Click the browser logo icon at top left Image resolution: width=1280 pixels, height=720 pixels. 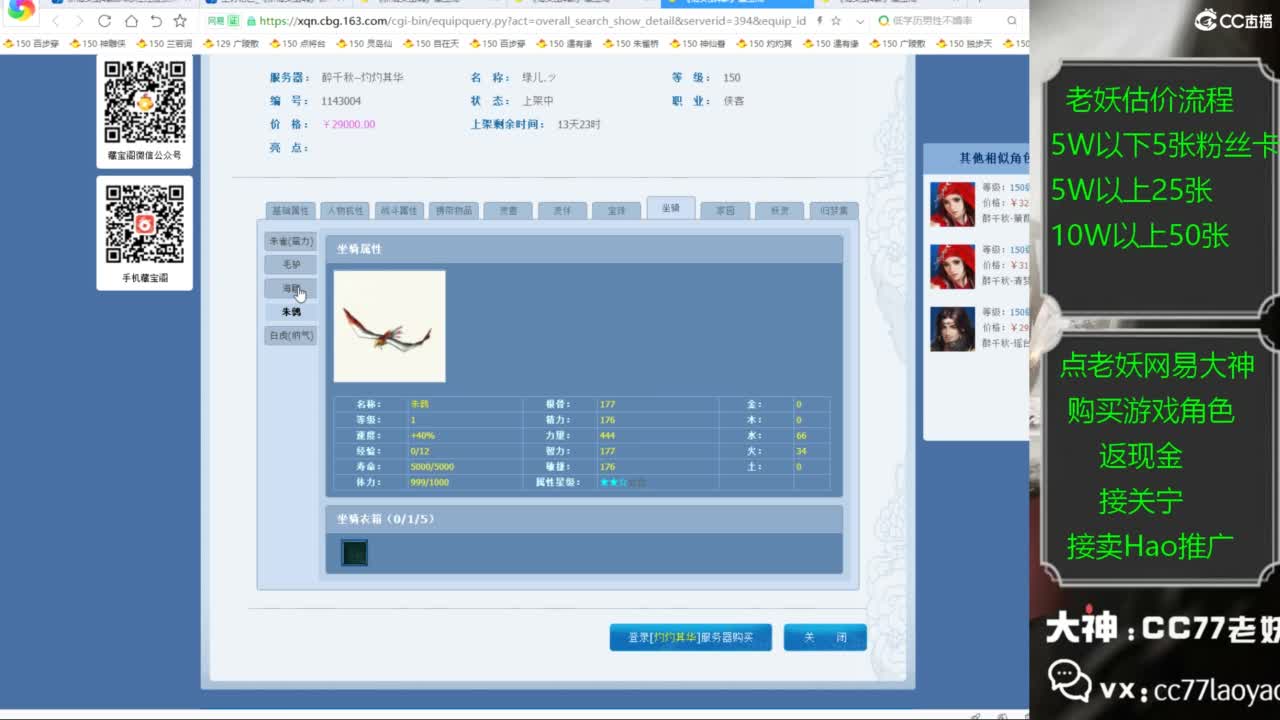(20, 12)
